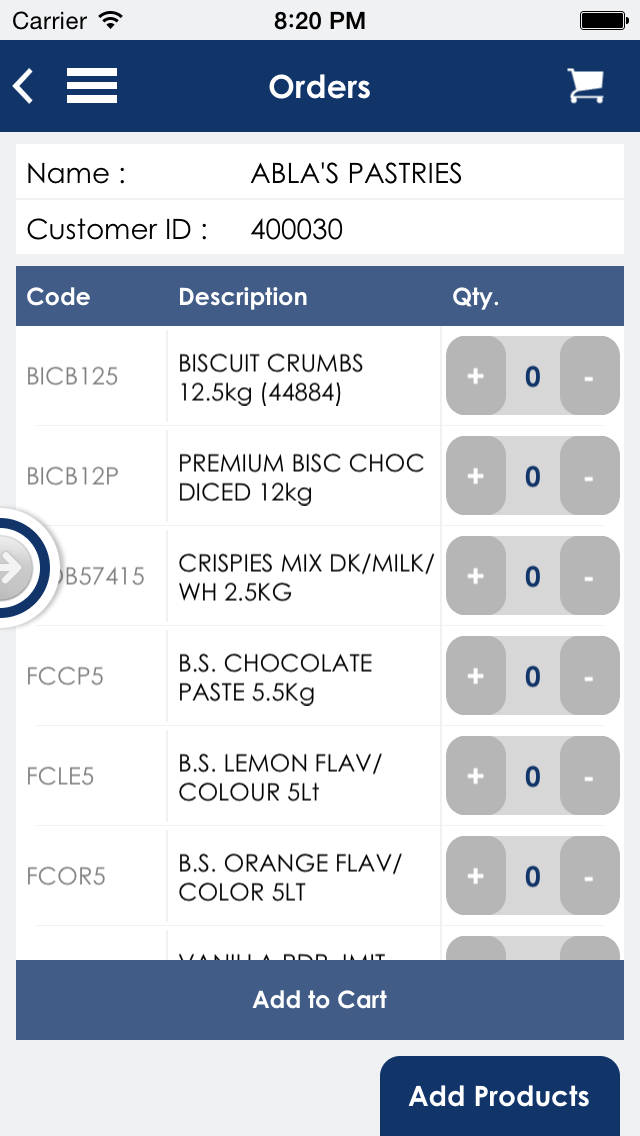Screen dimensions: 640x1136
Task: Open the shopping cart
Action: coord(586,86)
